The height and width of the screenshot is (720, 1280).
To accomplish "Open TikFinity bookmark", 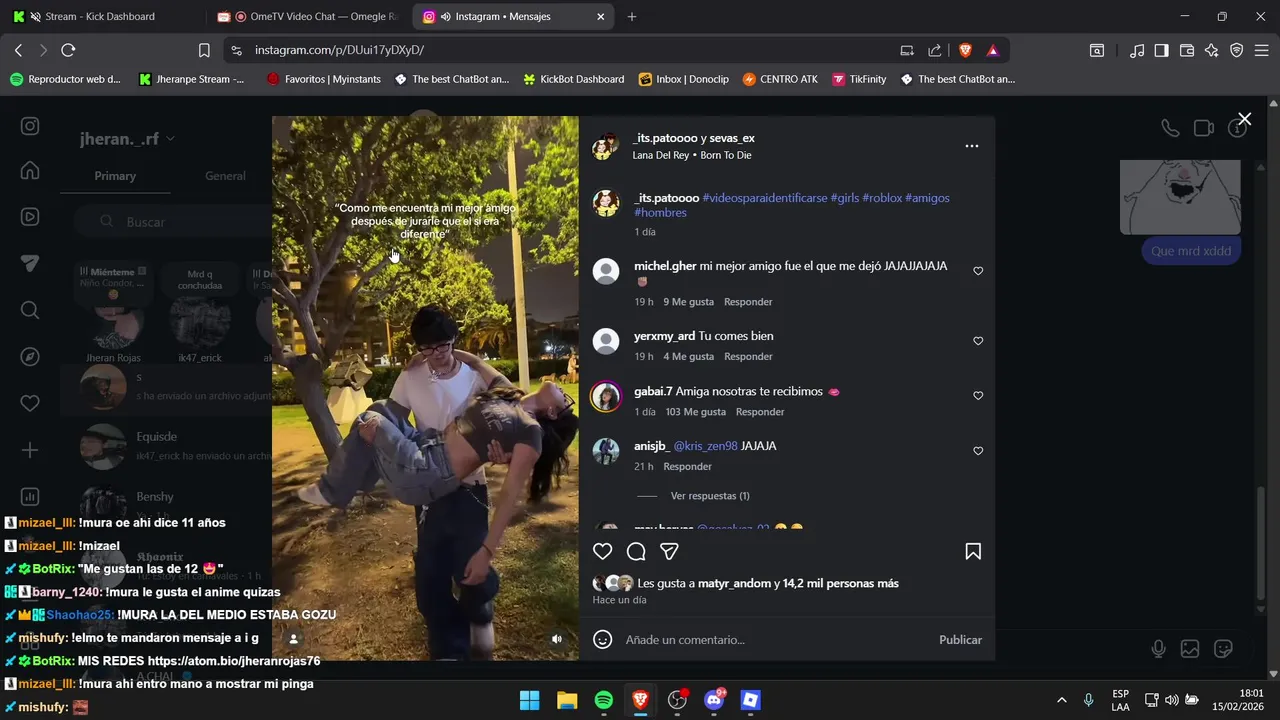I will point(859,79).
